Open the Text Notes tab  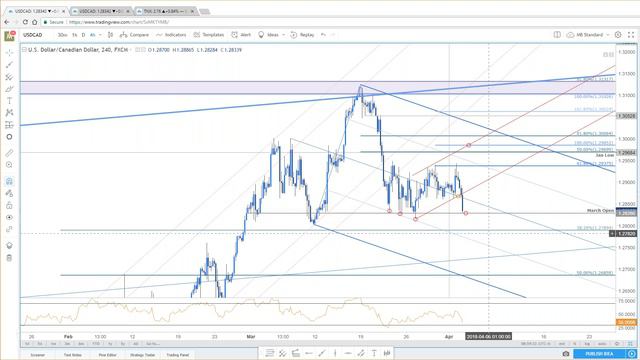tap(73, 355)
